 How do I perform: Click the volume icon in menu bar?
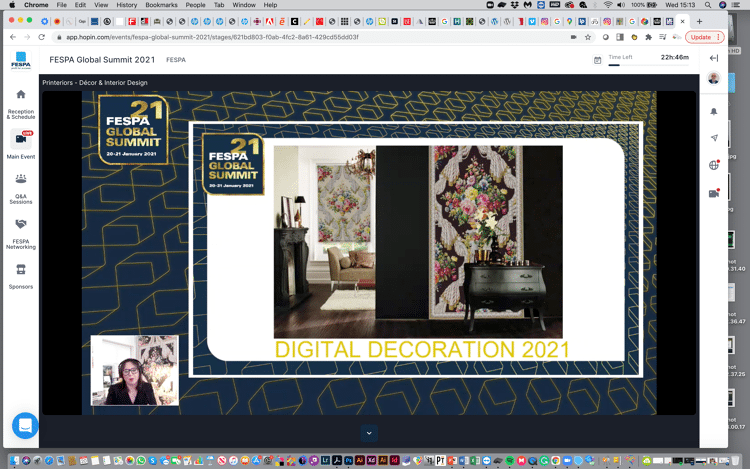621,5
